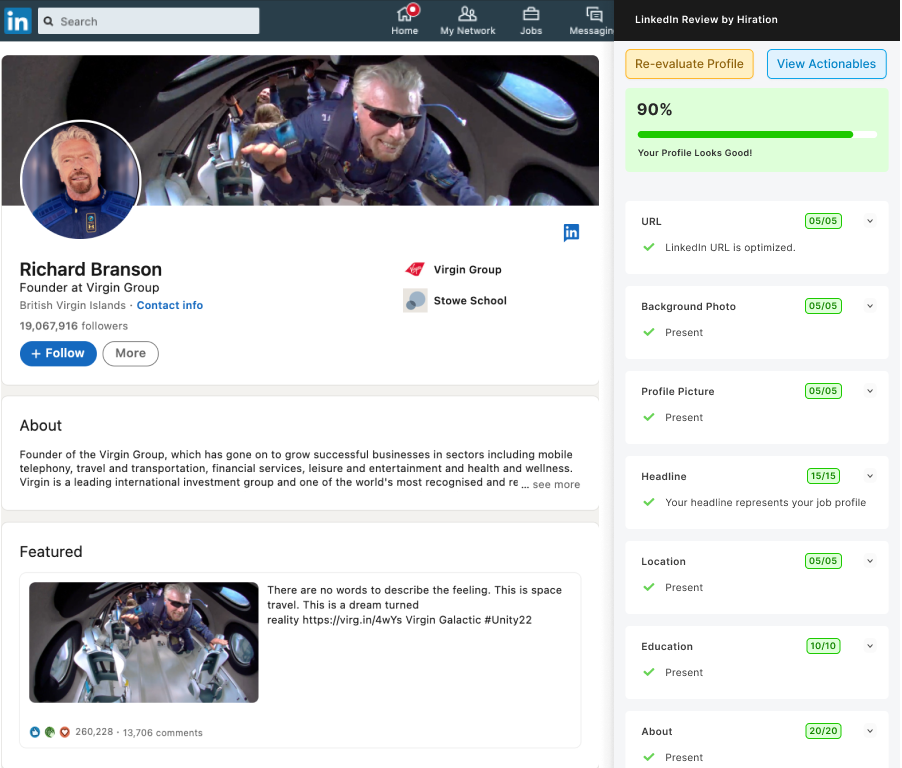The image size is (902, 768).
Task: Click the My Network people icon
Action: pos(467,13)
